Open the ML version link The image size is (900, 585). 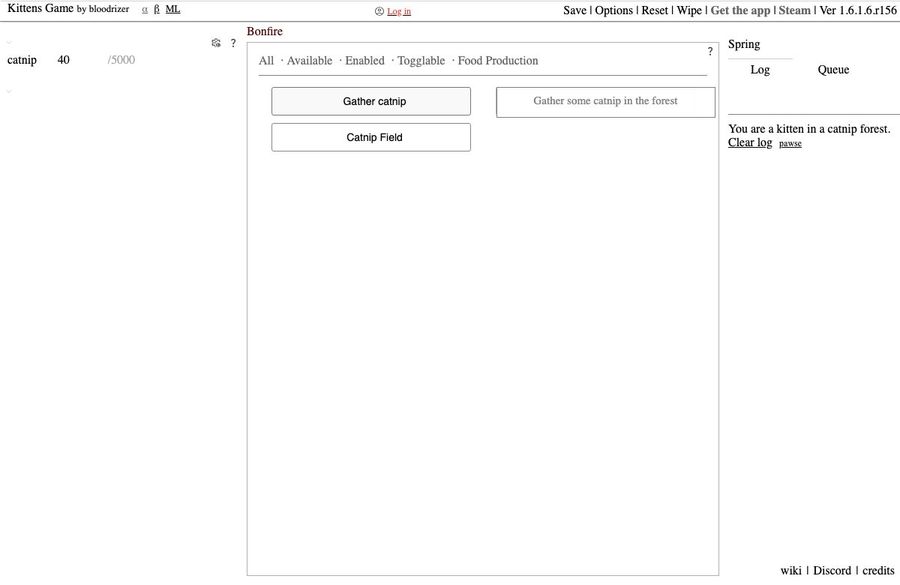(x=172, y=9)
